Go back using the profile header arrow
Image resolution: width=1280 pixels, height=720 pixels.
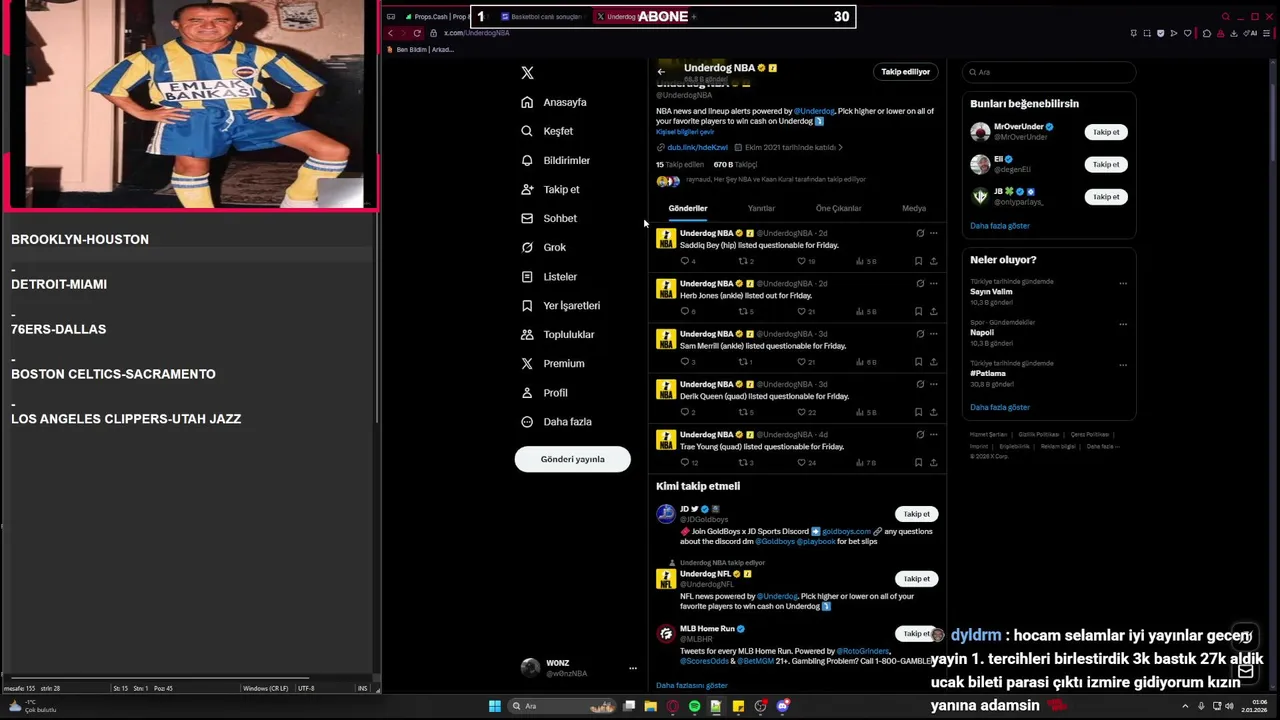coord(661,72)
